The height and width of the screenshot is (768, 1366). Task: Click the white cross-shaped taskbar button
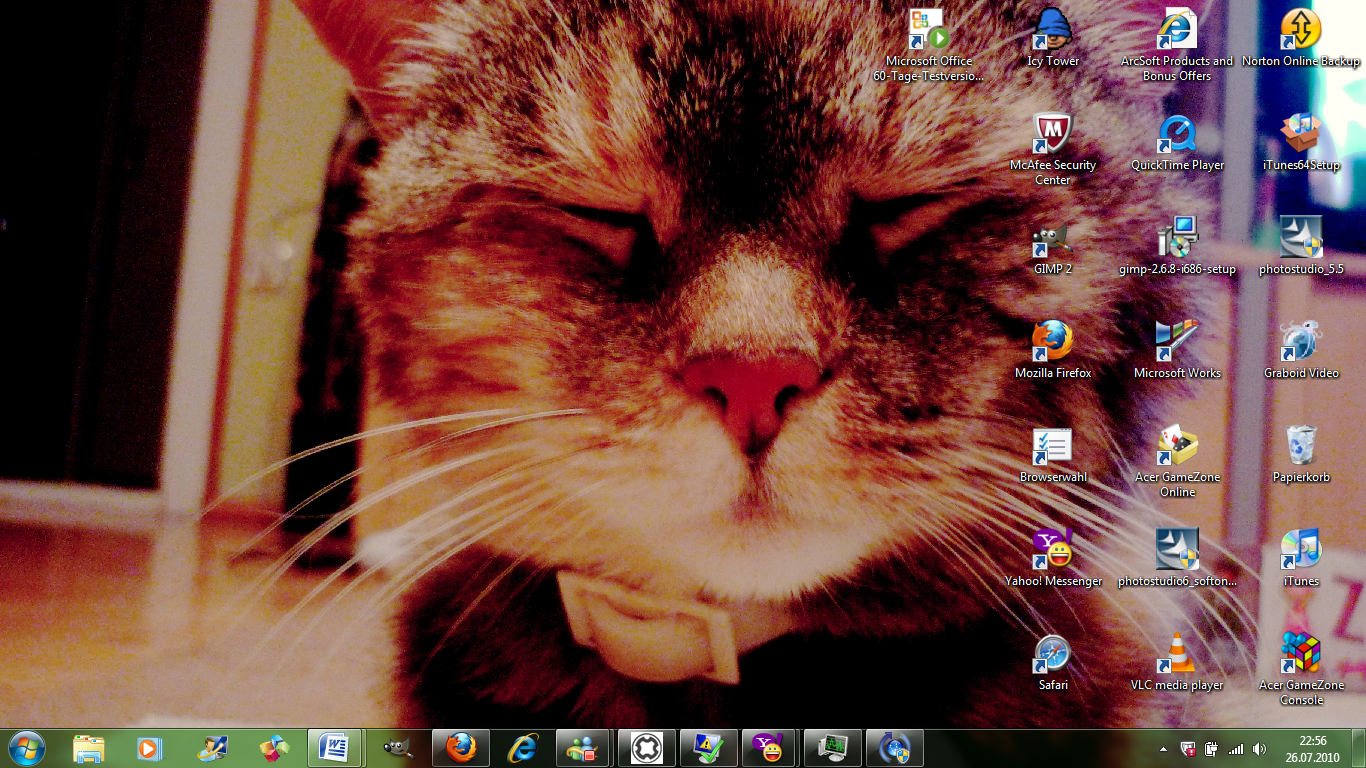point(647,748)
